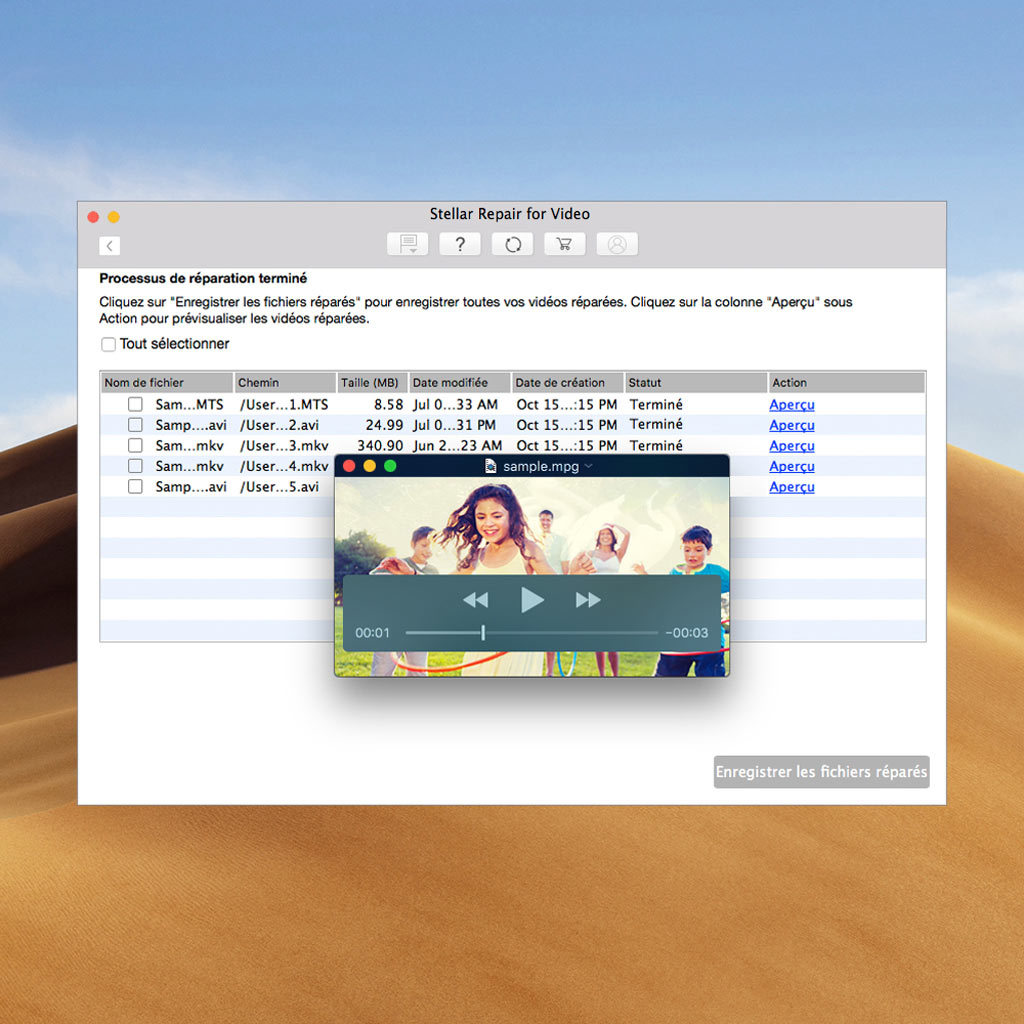Image resolution: width=1024 pixels, height=1024 pixels.
Task: Open Help with the question mark icon
Action: tap(460, 244)
